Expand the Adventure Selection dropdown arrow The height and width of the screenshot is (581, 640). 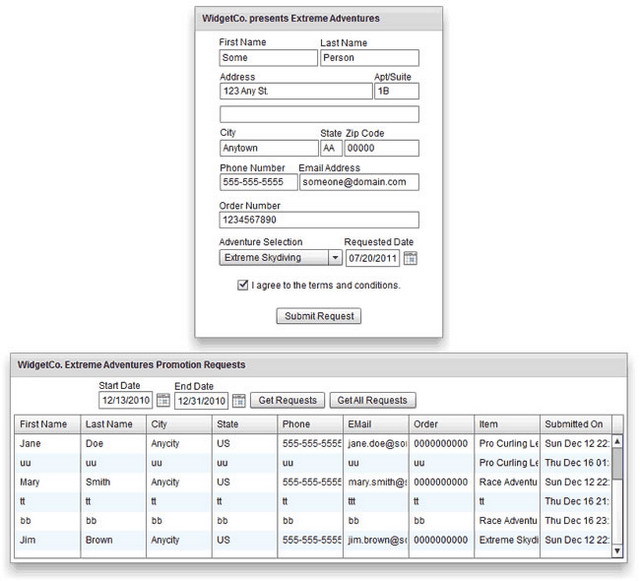click(335, 258)
